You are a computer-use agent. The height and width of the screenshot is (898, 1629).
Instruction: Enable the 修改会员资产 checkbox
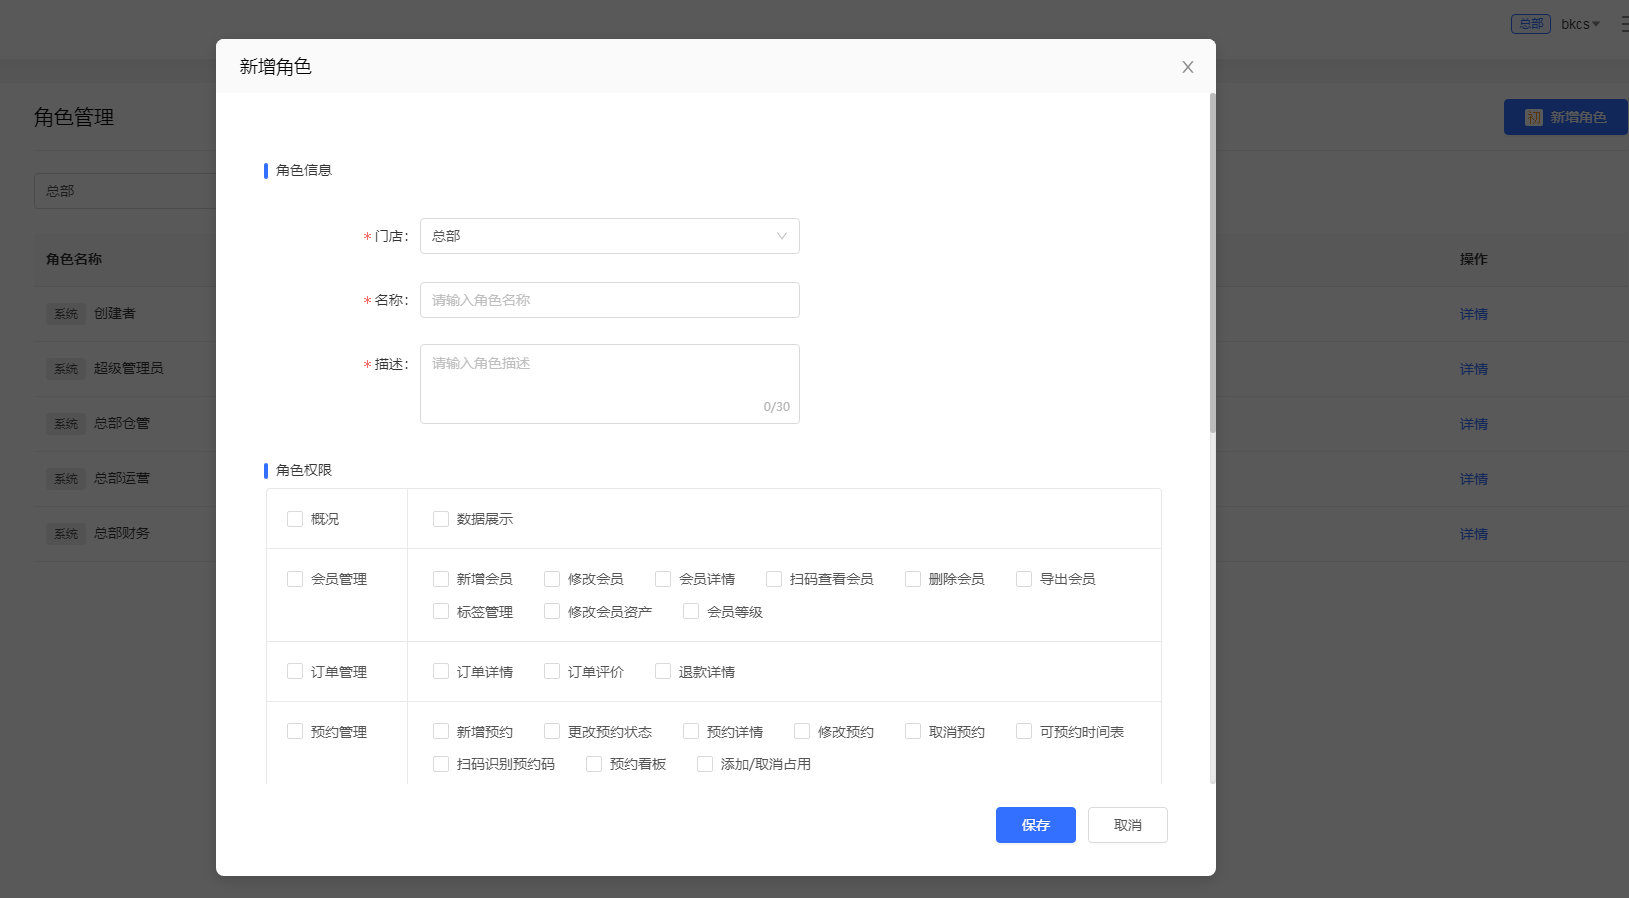click(x=552, y=611)
